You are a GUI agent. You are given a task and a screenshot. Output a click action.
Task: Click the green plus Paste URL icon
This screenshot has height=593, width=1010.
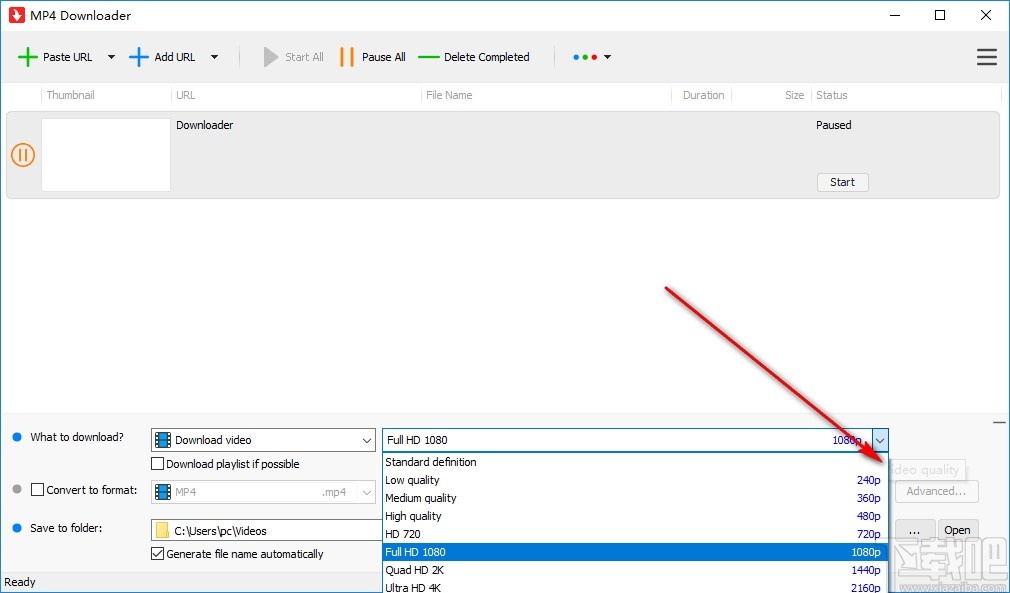[28, 57]
